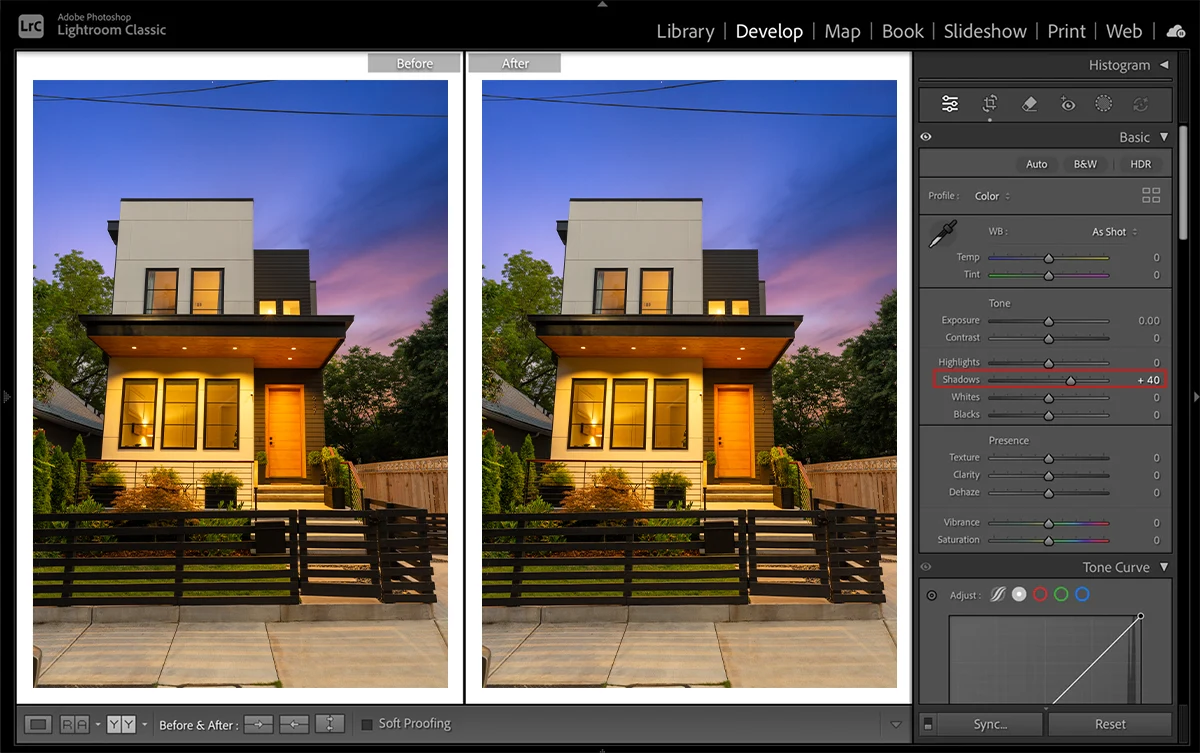Screen dimensions: 1200x753
Task: Collapse the Tone Curve panel triangle
Action: (x=1164, y=567)
